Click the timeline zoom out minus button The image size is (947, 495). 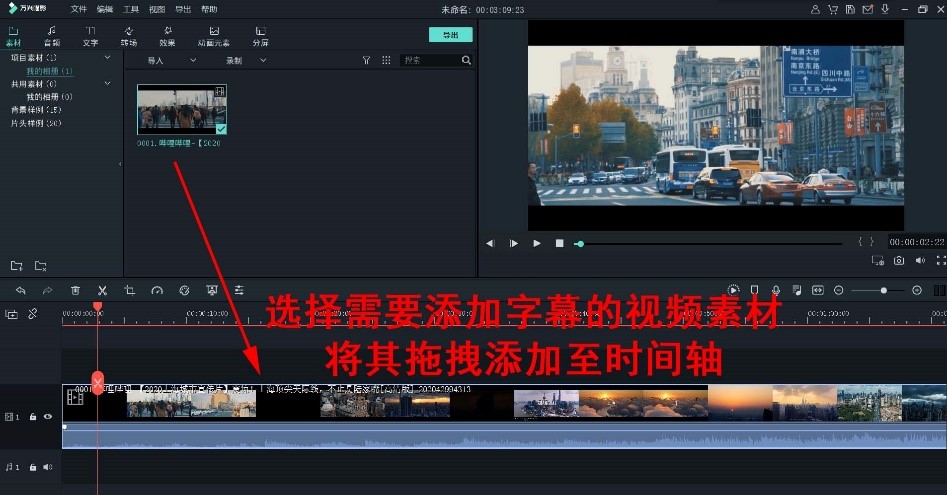coord(838,290)
